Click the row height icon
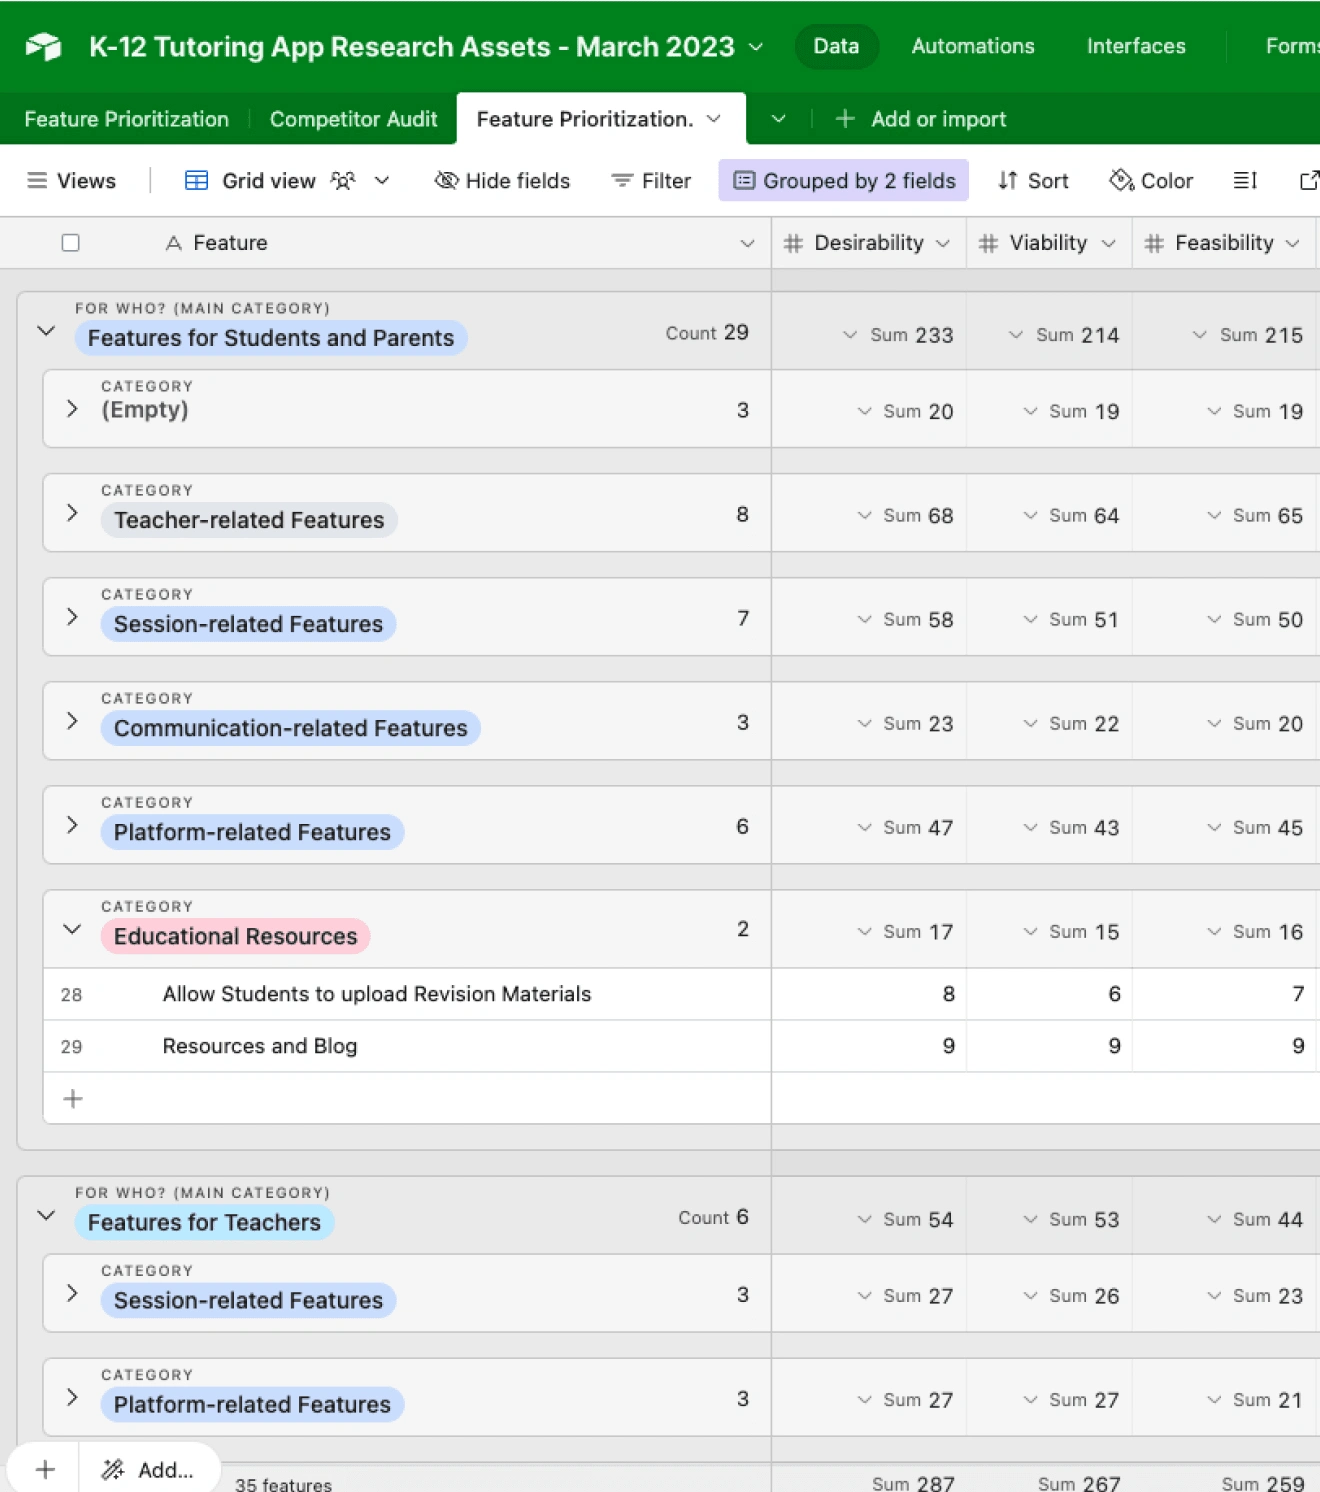1320x1492 pixels. (x=1245, y=181)
